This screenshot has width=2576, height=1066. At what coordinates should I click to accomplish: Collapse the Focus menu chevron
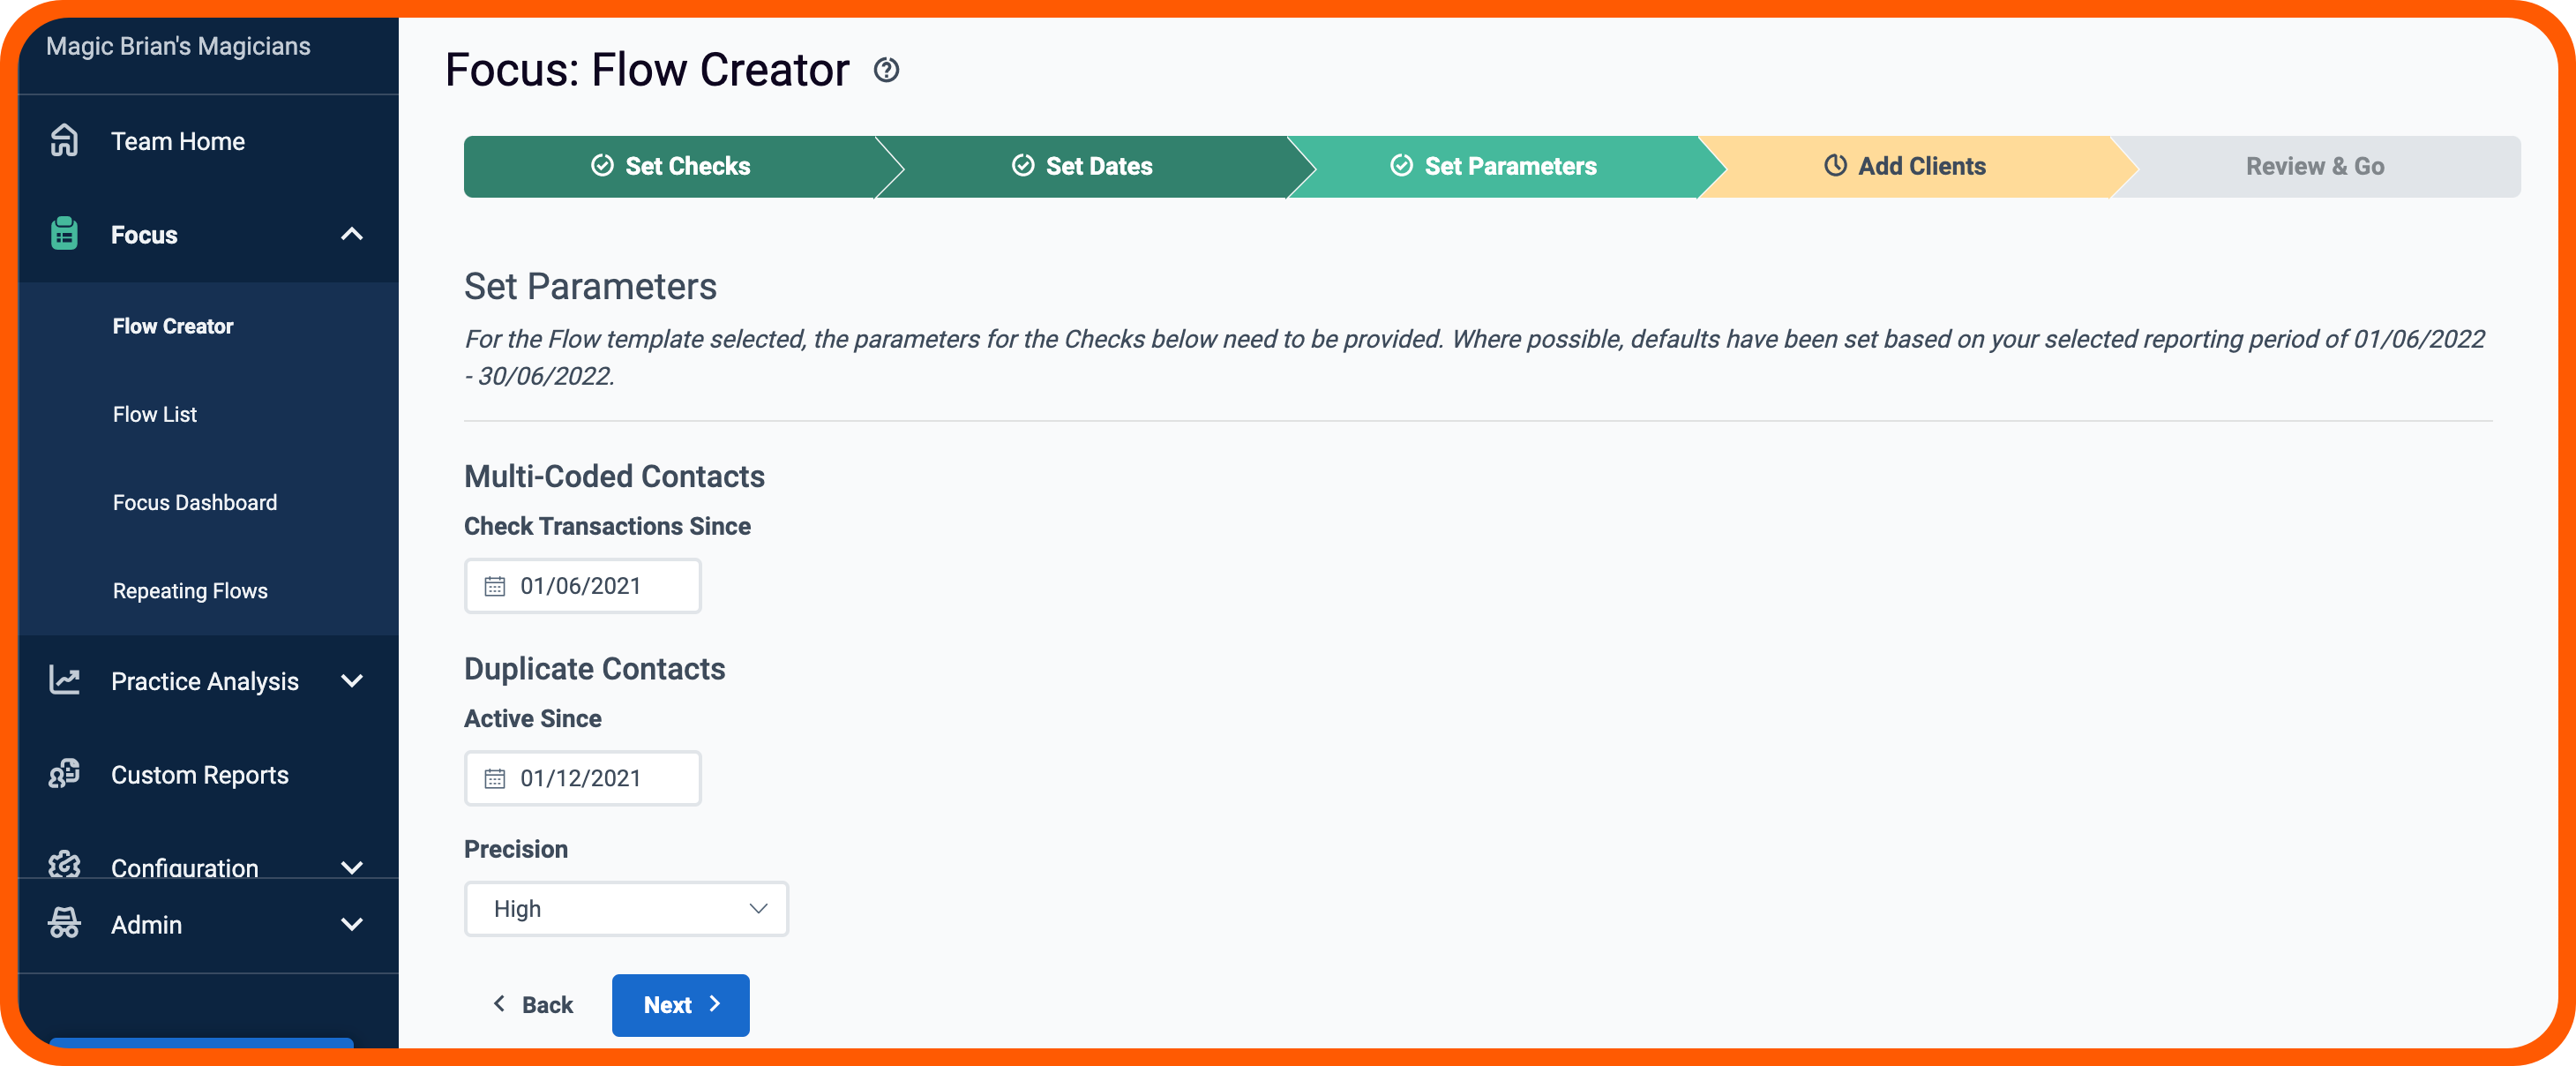[x=352, y=234]
